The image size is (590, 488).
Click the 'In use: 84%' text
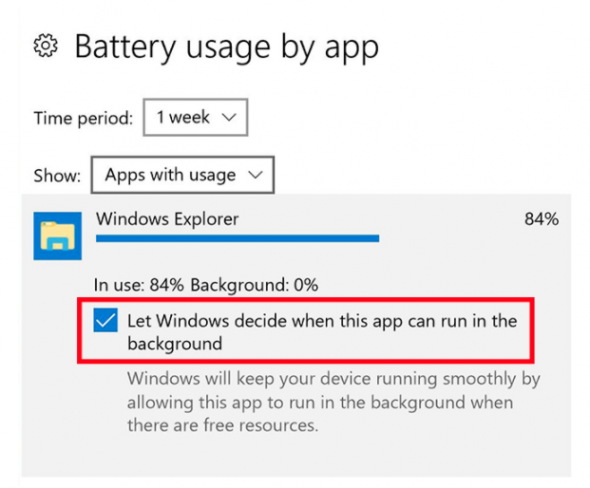138,285
